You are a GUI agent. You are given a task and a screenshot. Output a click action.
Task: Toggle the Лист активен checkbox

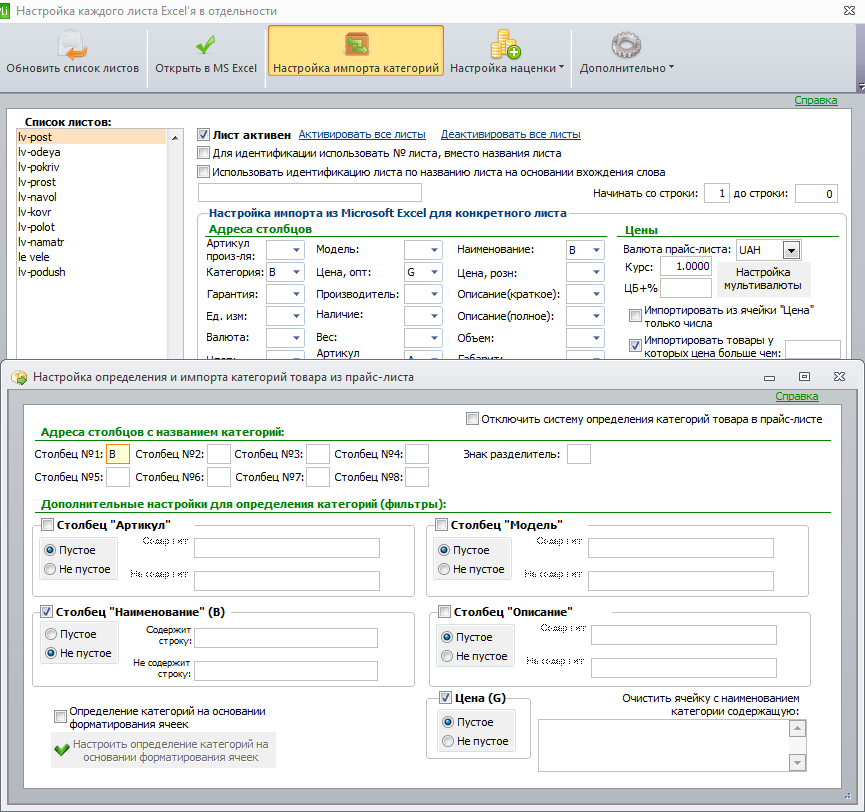[x=203, y=135]
